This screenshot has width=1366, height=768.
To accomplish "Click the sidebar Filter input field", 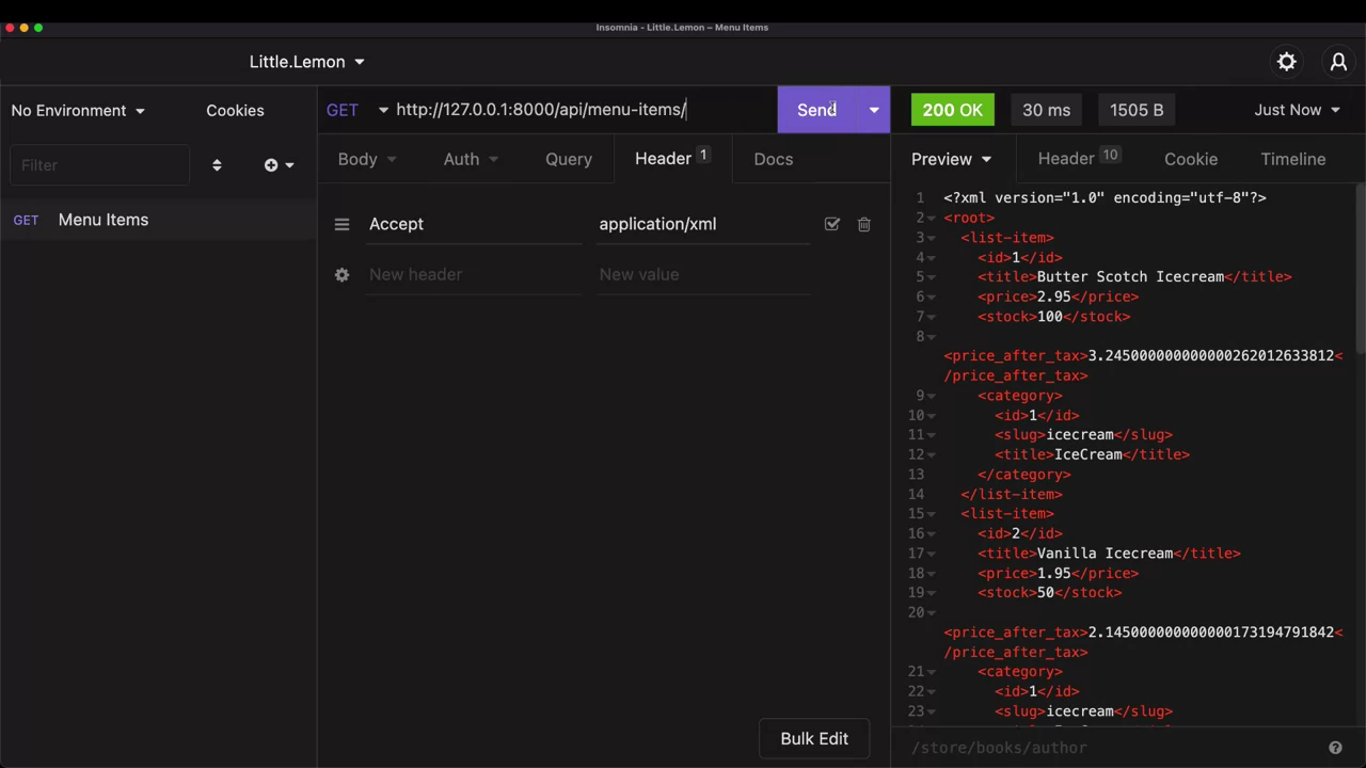I will (x=99, y=165).
